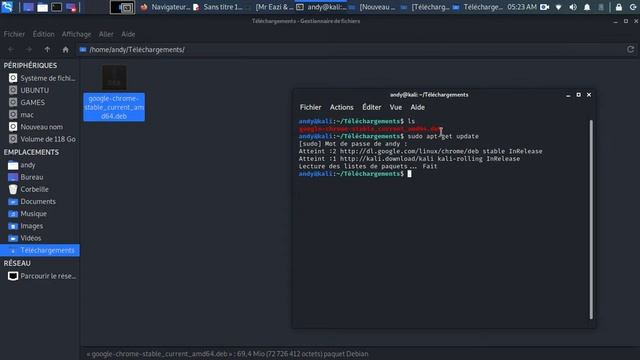Open terminal Fichier menu

point(311,107)
